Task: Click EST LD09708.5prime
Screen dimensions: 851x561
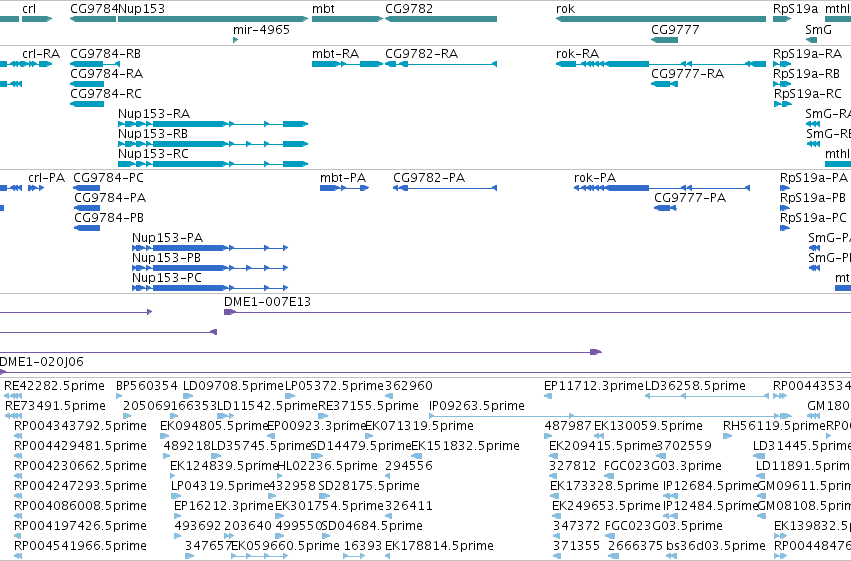Action: [x=187, y=396]
